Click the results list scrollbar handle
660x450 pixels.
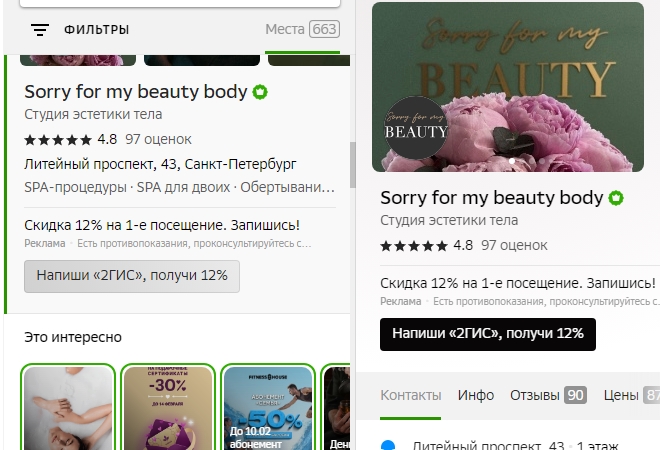tap(353, 165)
